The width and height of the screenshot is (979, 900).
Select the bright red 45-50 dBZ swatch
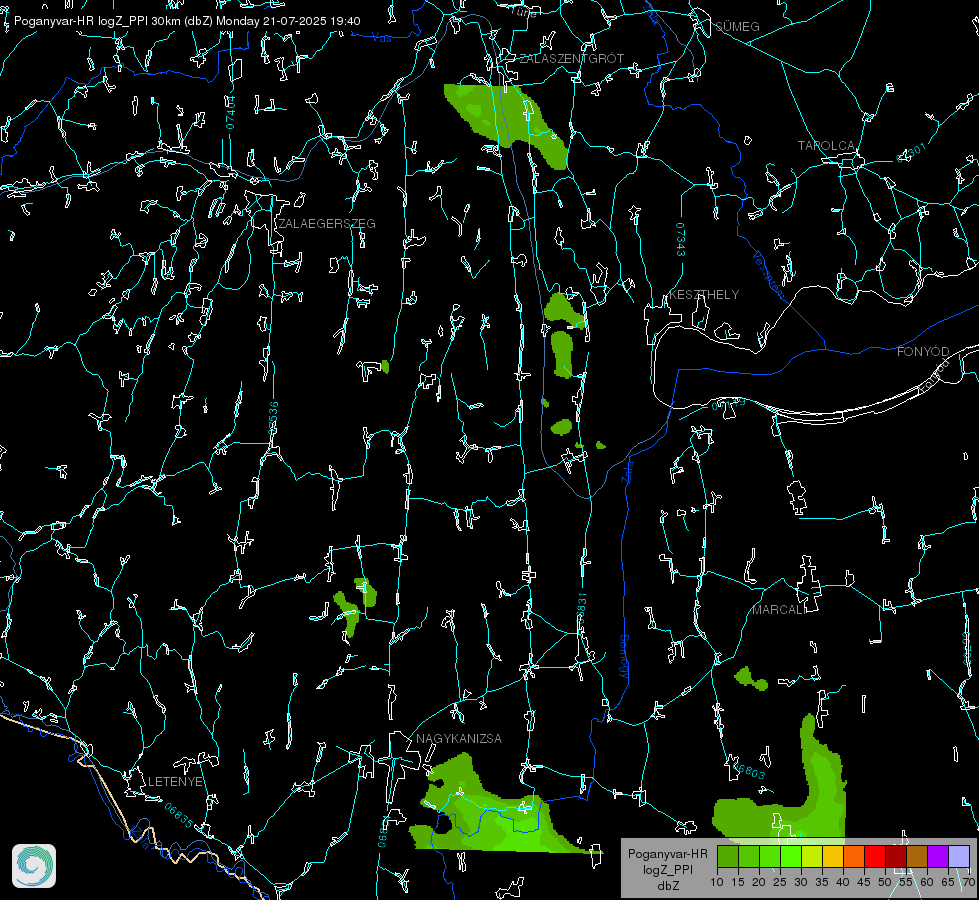[875, 856]
